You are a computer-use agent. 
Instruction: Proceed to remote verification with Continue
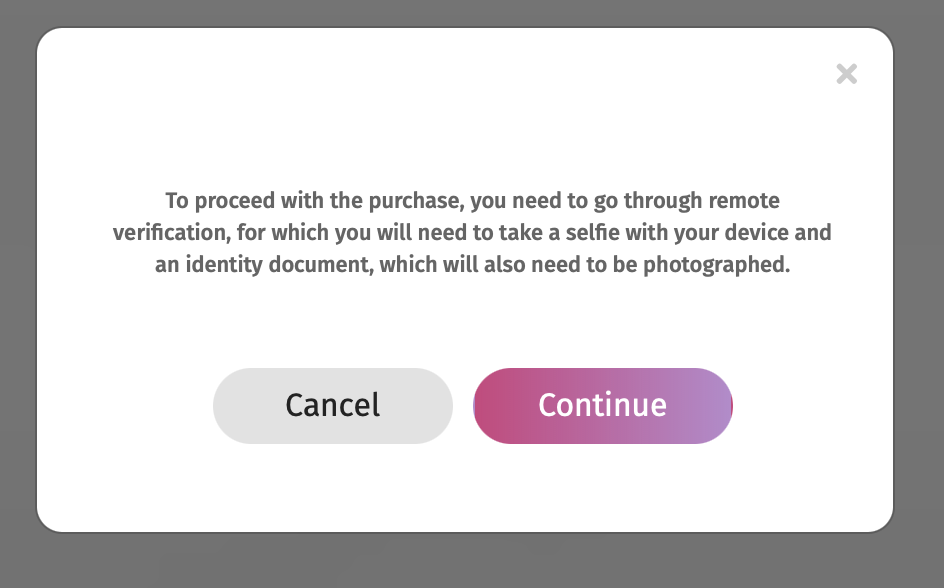coord(602,405)
